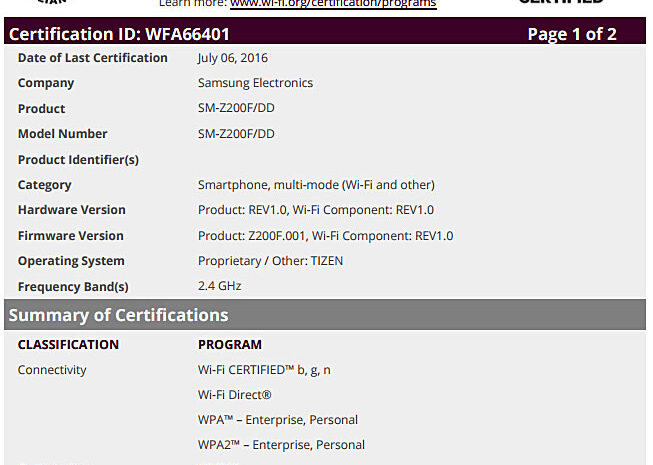
Task: Click the Product label
Action: (41, 109)
